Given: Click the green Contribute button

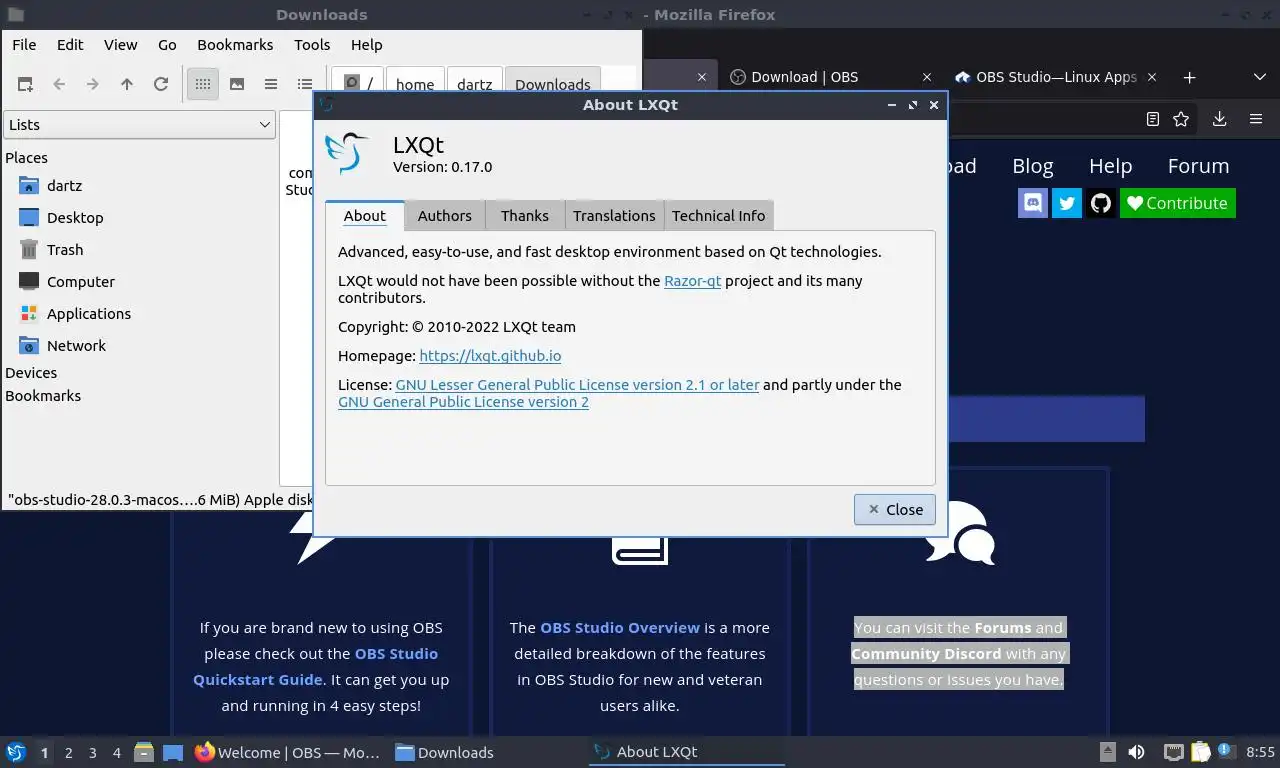Looking at the screenshot, I should tap(1178, 203).
